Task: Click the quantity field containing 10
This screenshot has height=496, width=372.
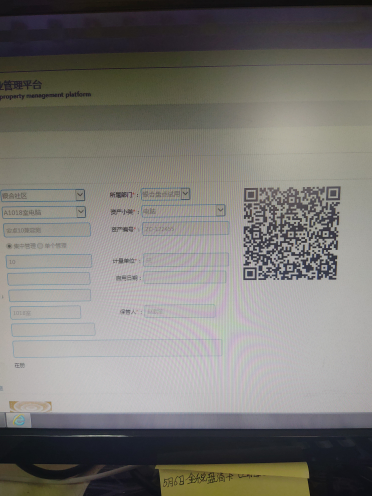Action: [x=49, y=261]
